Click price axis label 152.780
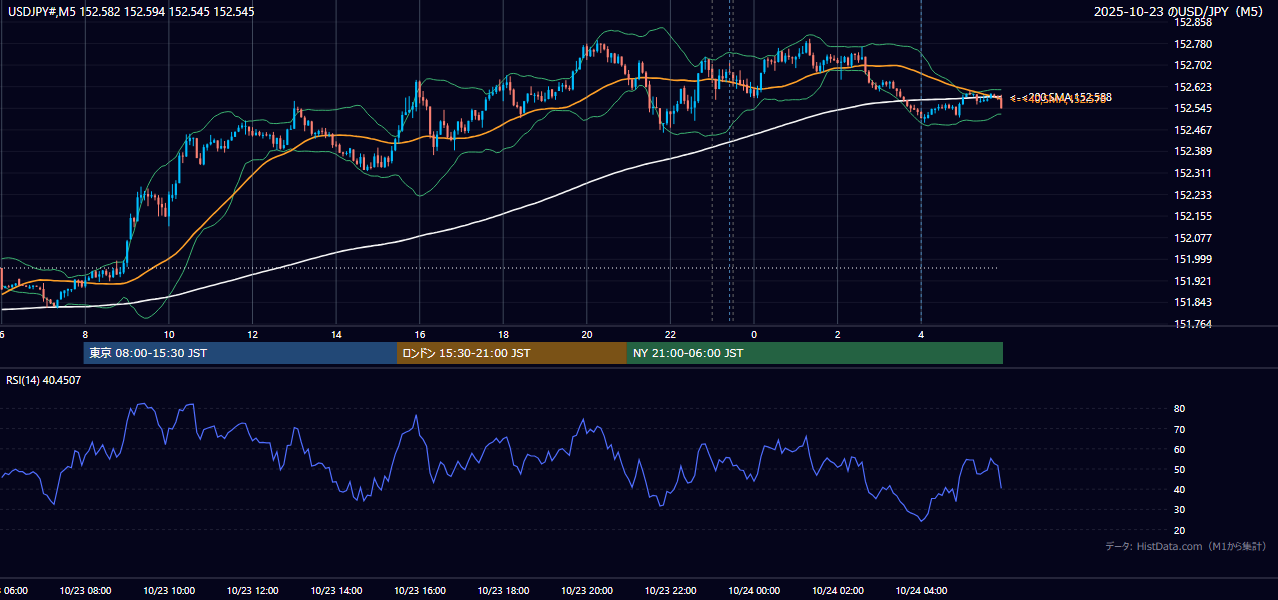Image resolution: width=1278 pixels, height=600 pixels. [x=1193, y=44]
